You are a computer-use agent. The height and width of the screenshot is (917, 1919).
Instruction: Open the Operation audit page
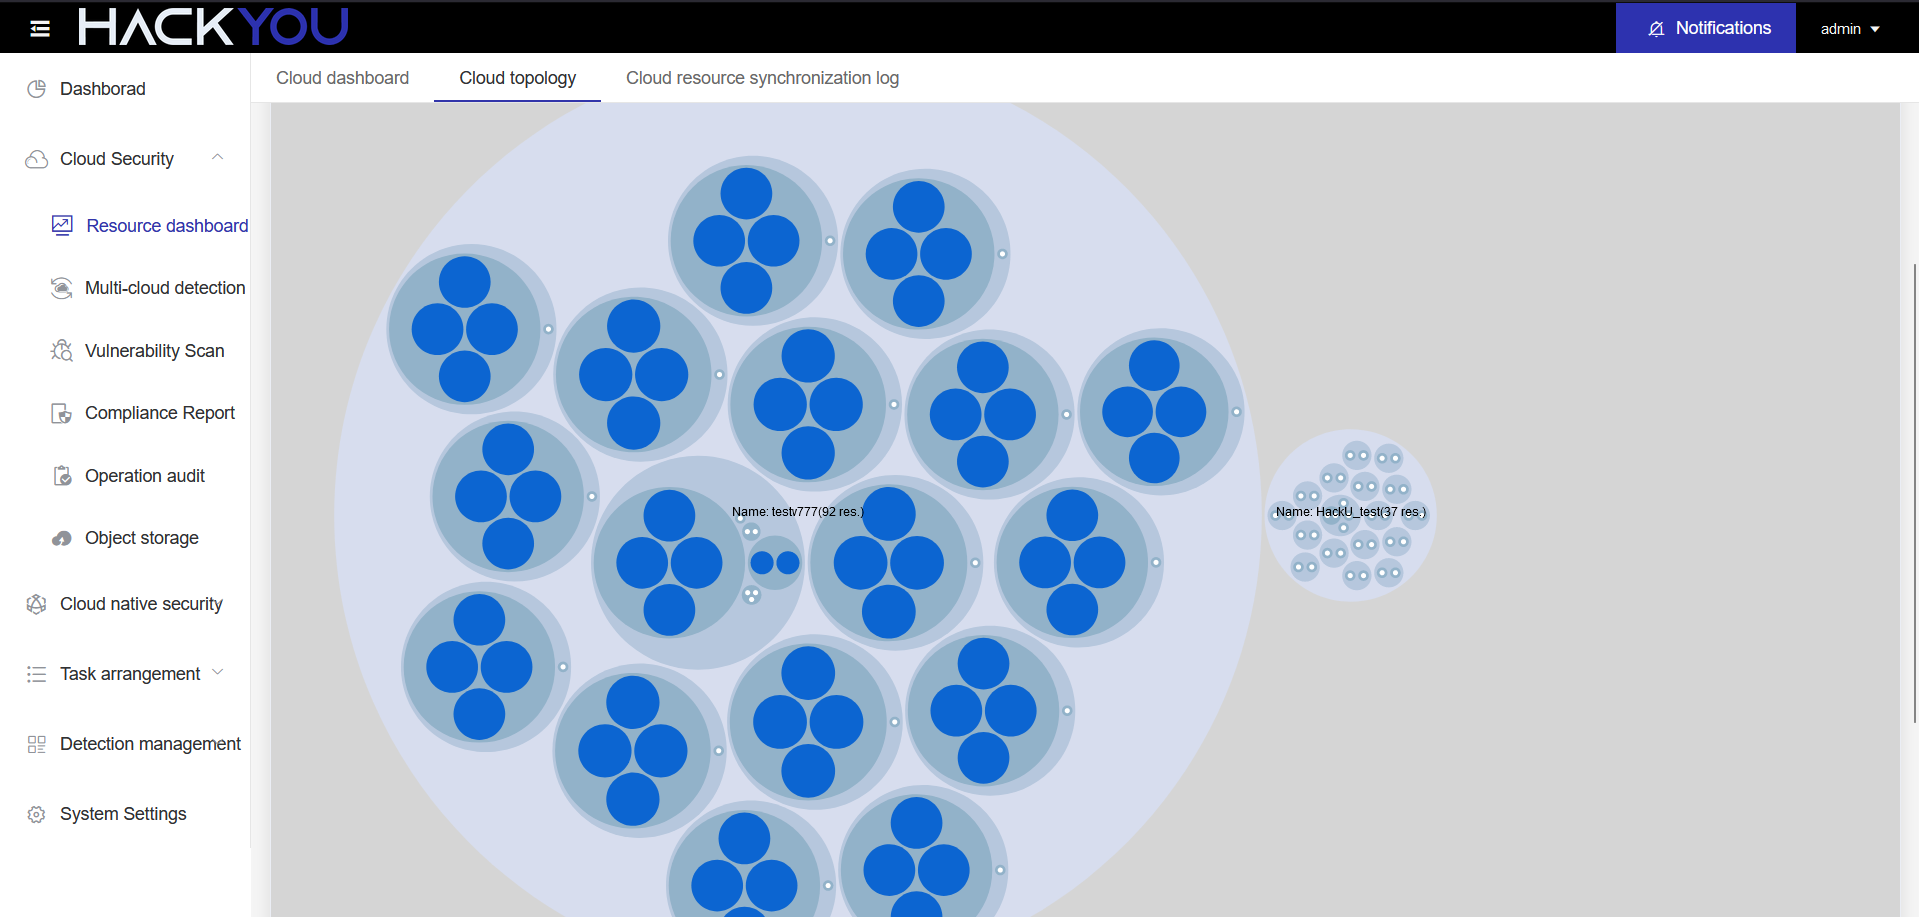coord(145,476)
